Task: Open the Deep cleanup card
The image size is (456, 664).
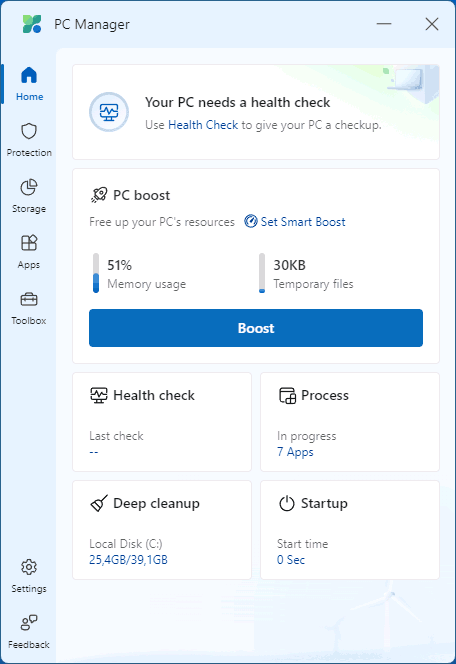Action: coord(162,530)
